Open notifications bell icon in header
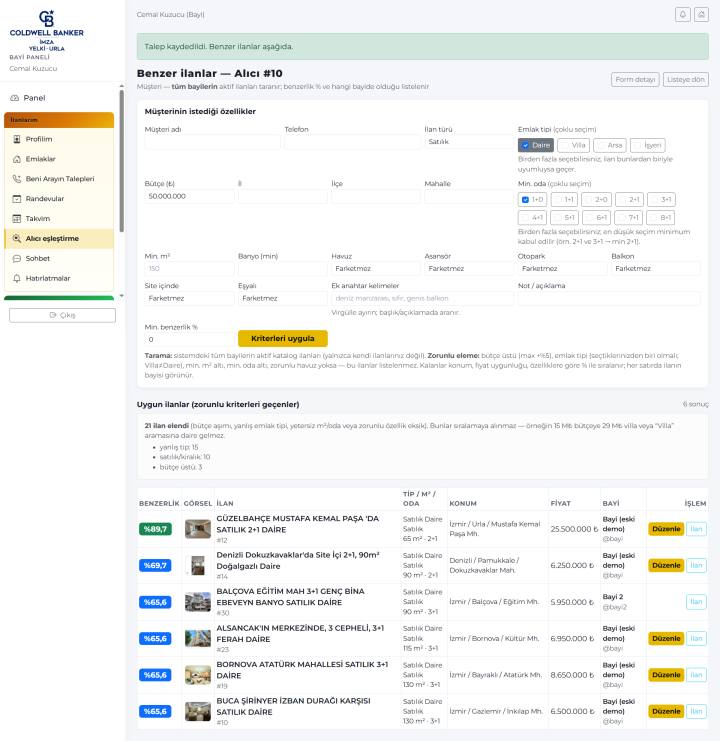 click(682, 15)
